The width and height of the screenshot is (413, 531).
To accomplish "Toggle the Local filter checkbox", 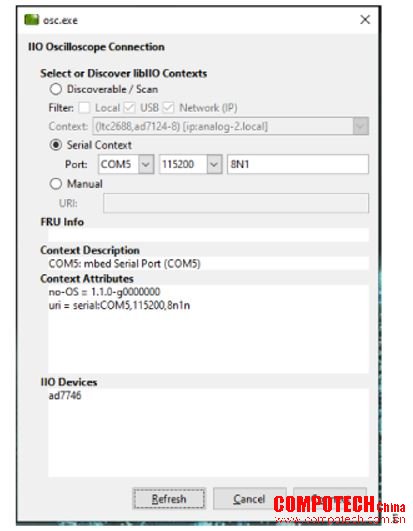I will click(x=84, y=108).
